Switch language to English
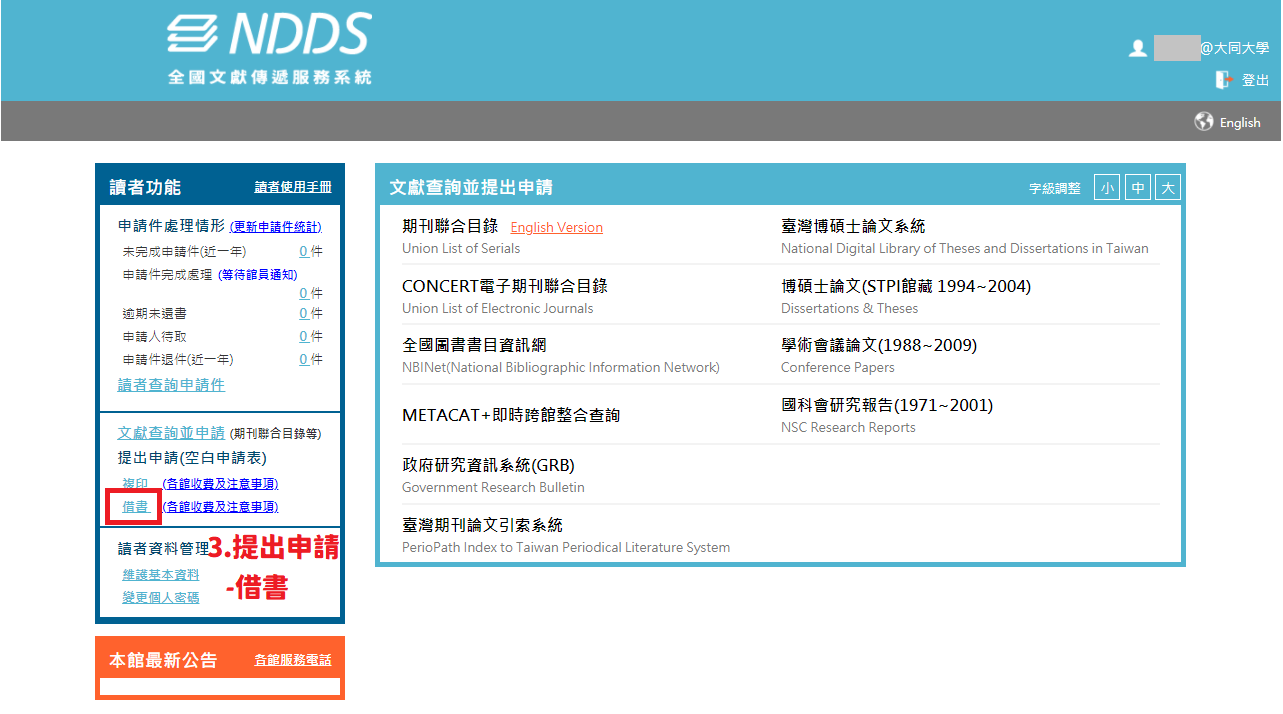The width and height of the screenshot is (1283, 714). (x=1240, y=122)
